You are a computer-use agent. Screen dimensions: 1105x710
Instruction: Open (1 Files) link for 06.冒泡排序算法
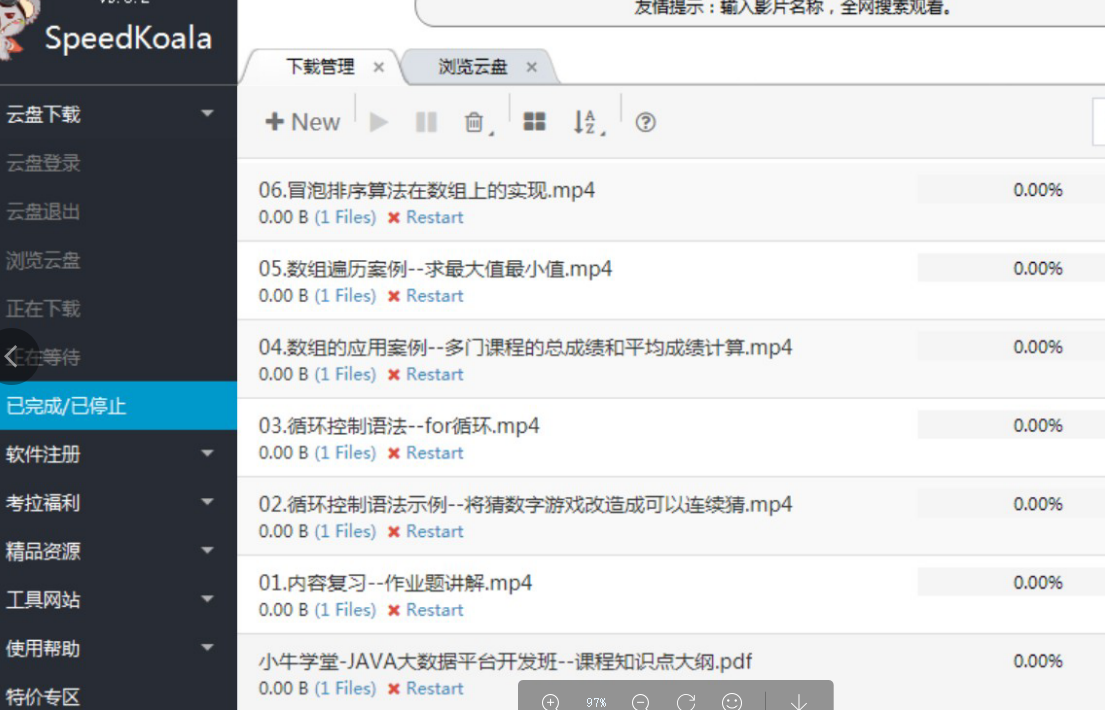345,217
